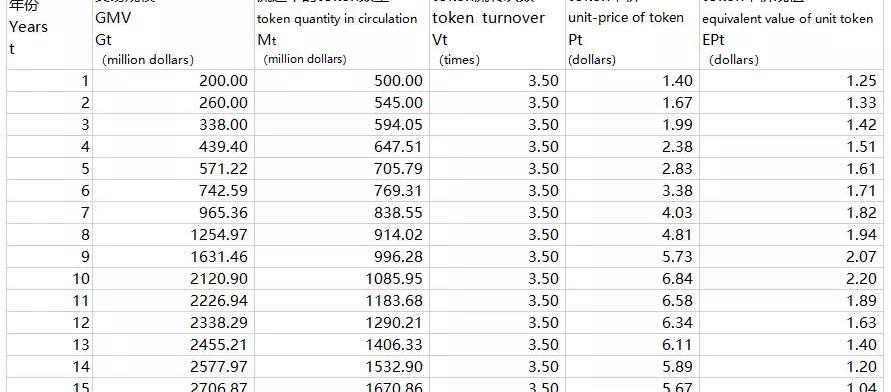The height and width of the screenshot is (392, 891).
Task: Select GMV value 2120.90
Action: [x=173, y=278]
